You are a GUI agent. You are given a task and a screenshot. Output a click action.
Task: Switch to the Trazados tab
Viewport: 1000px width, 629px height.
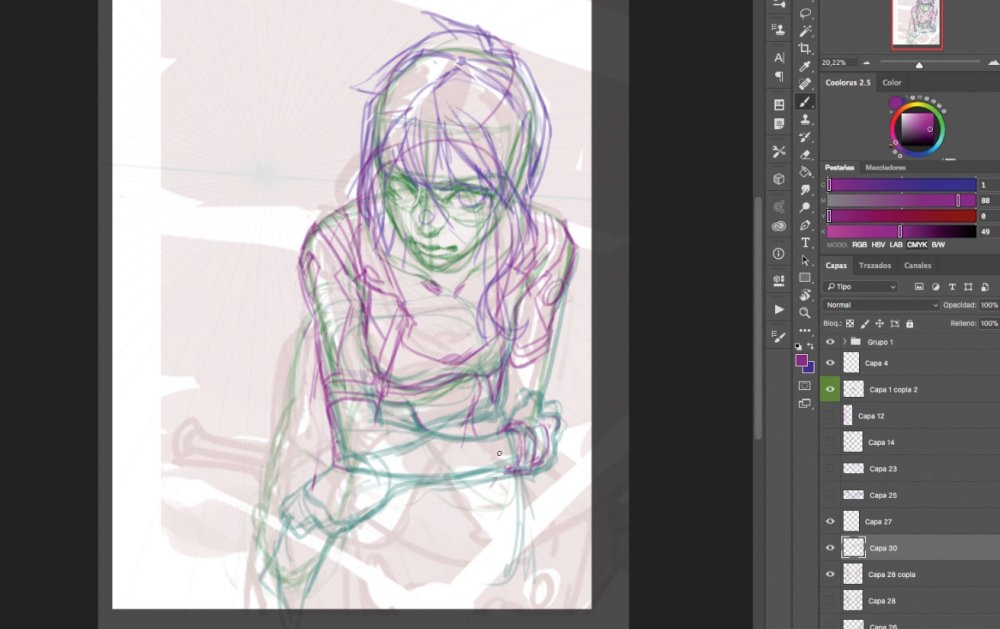click(x=874, y=265)
